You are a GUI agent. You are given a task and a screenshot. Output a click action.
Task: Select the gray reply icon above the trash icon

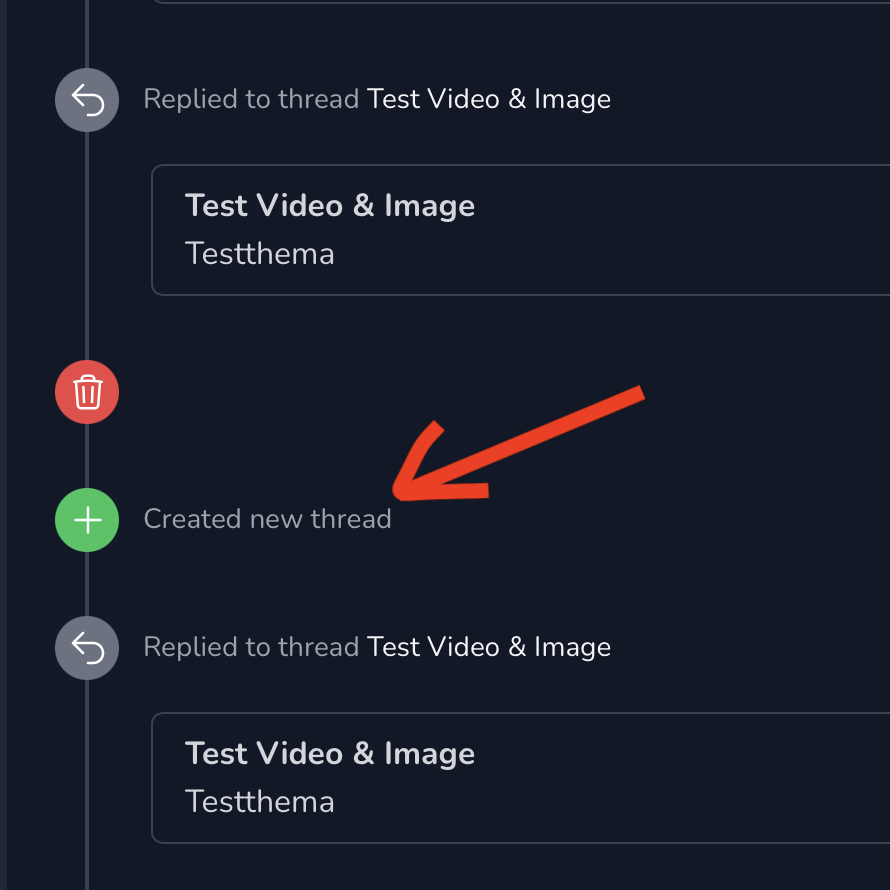coord(87,100)
